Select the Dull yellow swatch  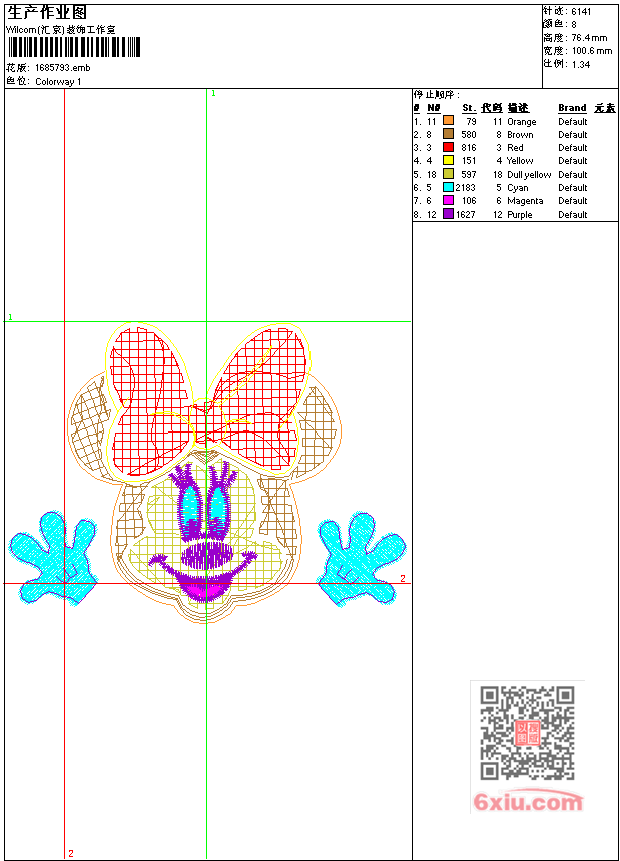[448, 174]
